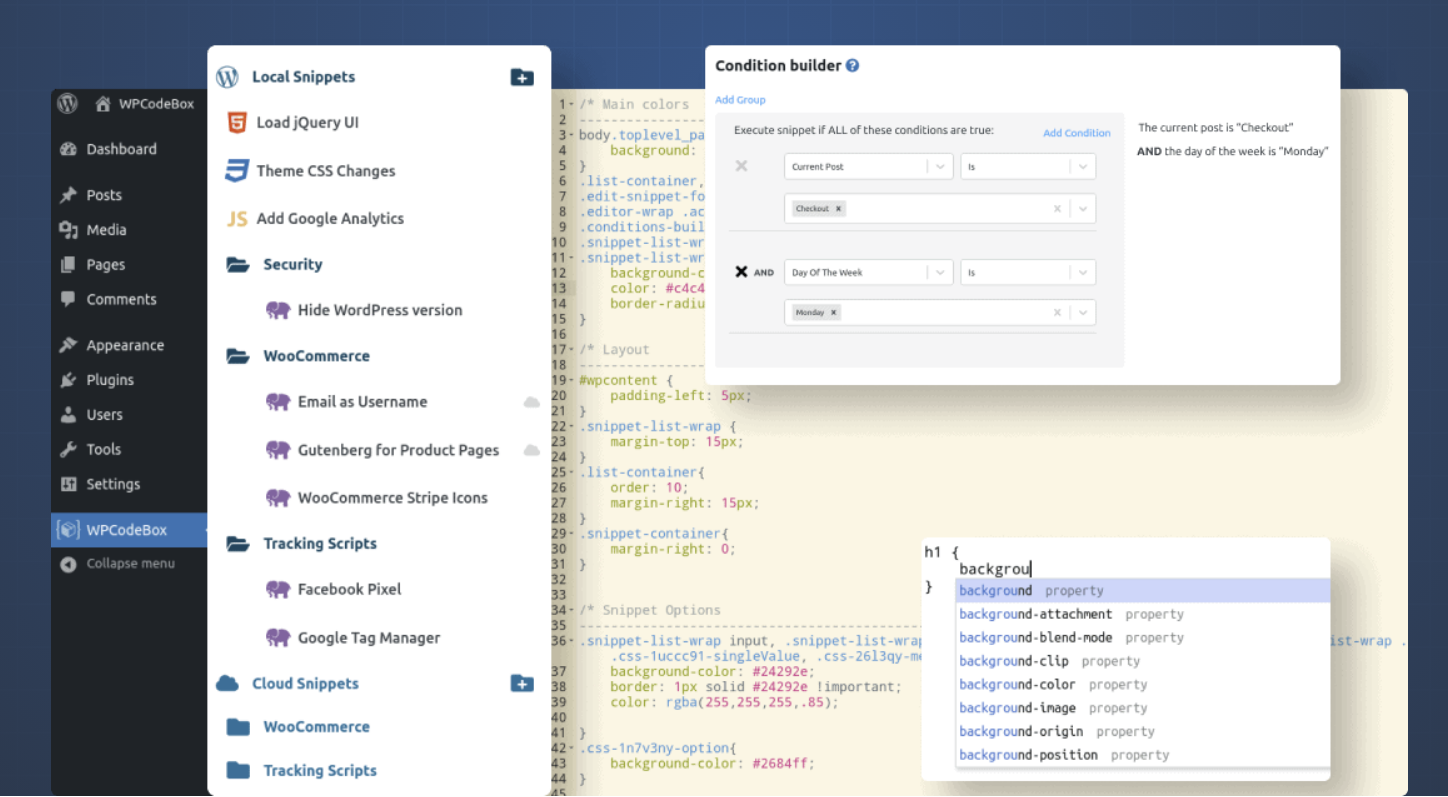Select the WPCodeBox sidebar menu item
Image resolution: width=1448 pixels, height=797 pixels.
point(129,530)
